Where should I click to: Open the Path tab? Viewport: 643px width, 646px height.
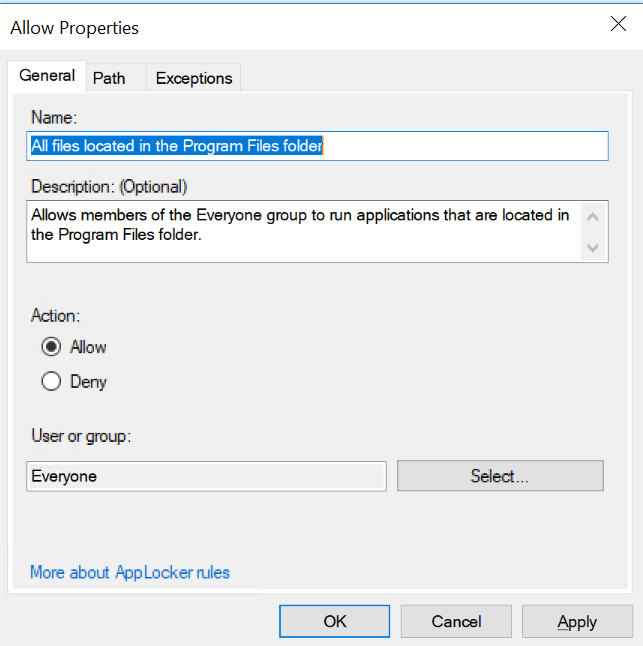pos(109,78)
